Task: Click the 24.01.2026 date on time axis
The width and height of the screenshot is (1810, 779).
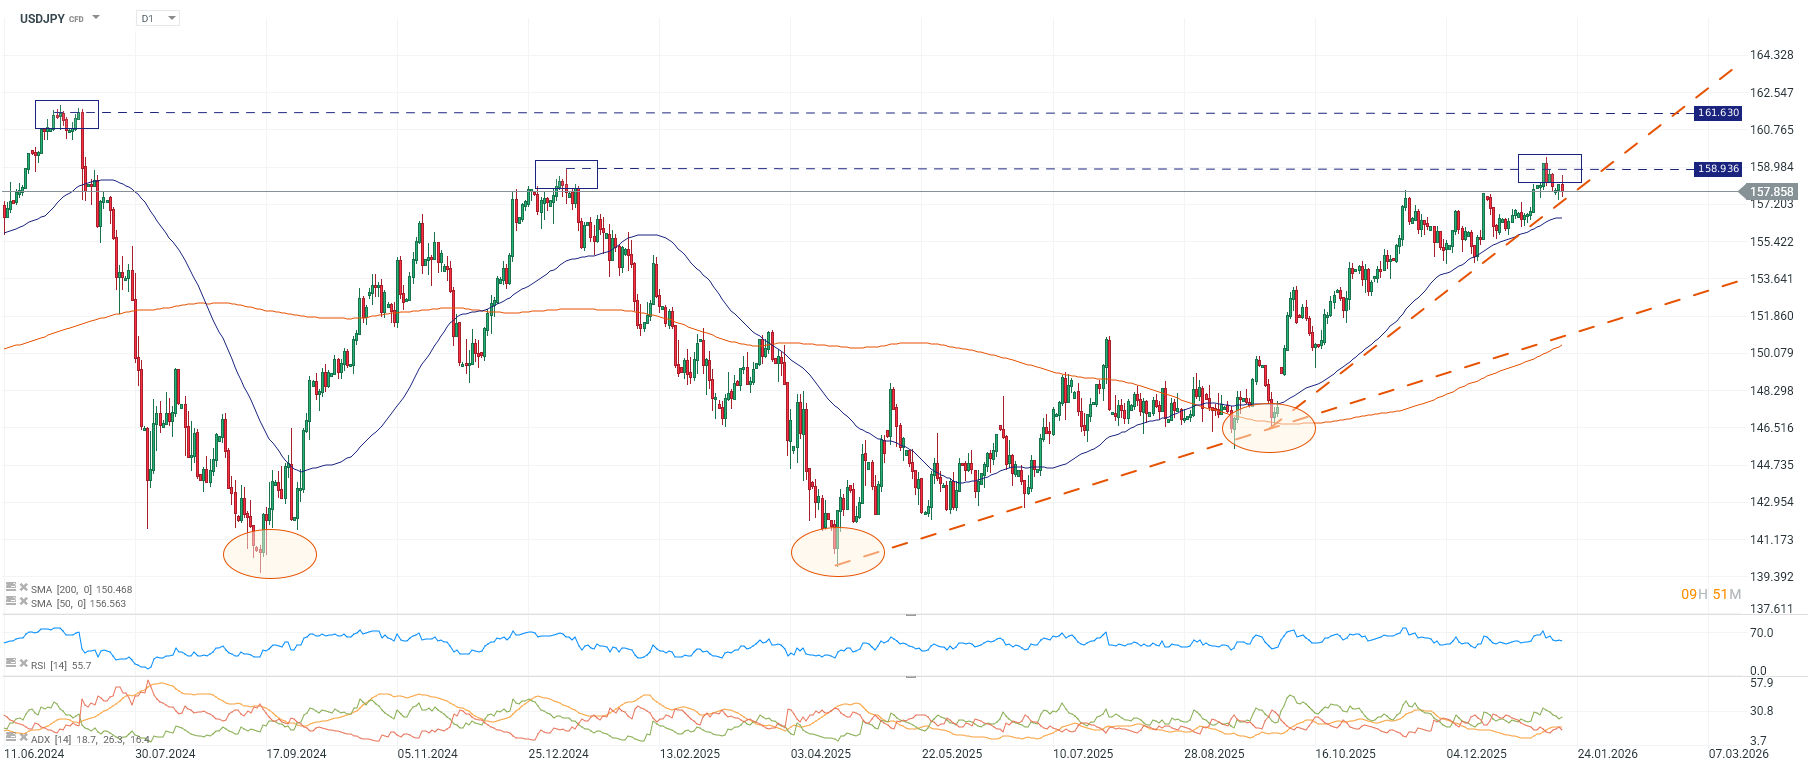Action: (1607, 754)
